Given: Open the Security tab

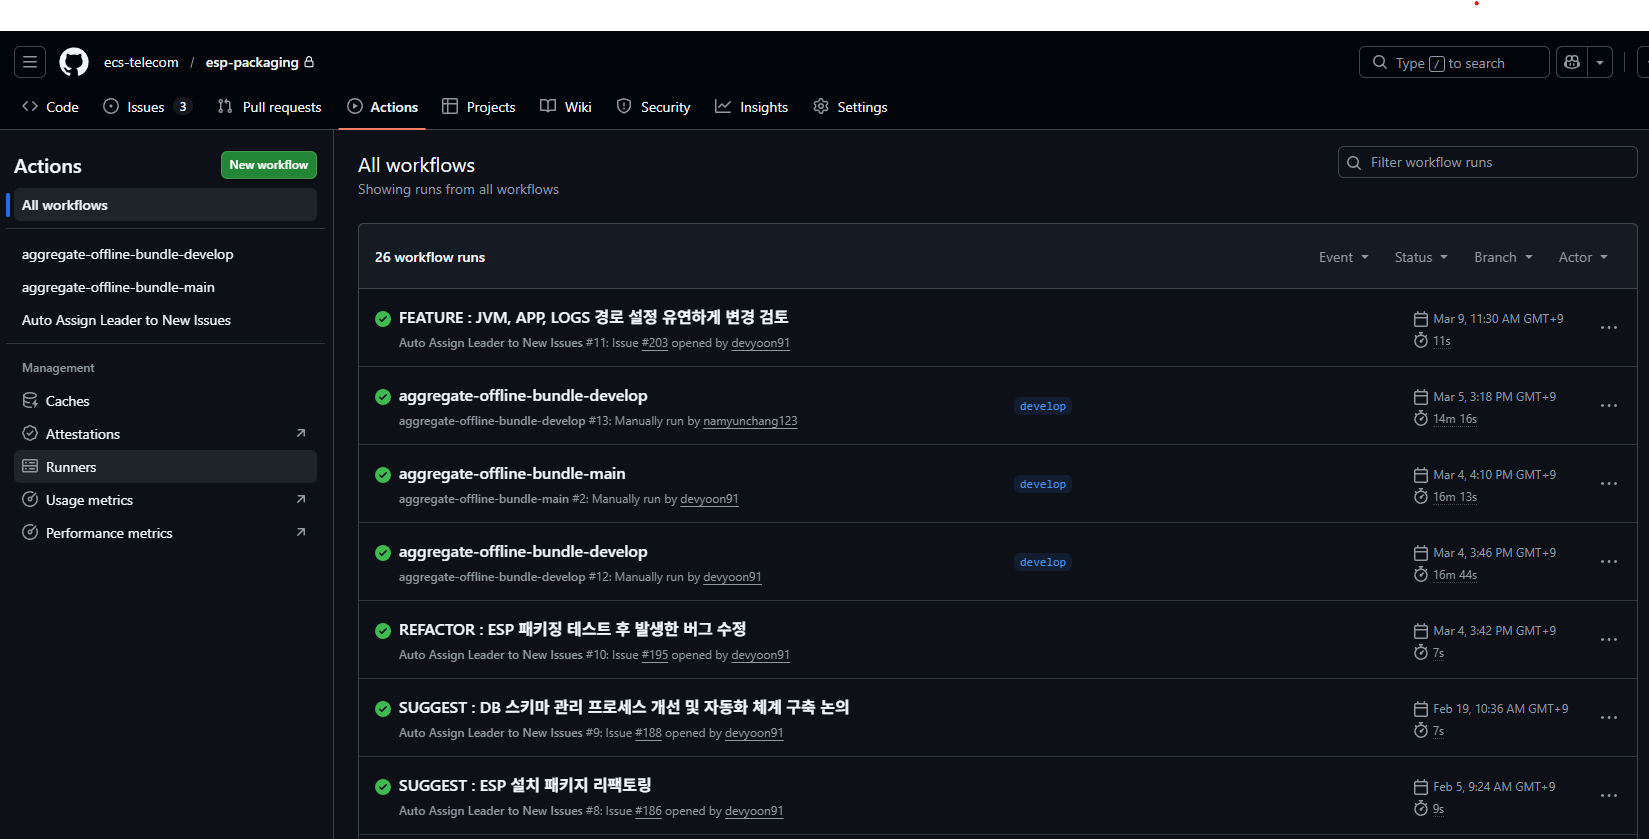Looking at the screenshot, I should 654,107.
